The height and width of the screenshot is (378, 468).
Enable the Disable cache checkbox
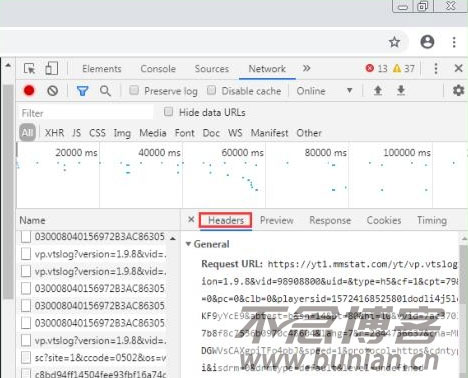click(211, 90)
